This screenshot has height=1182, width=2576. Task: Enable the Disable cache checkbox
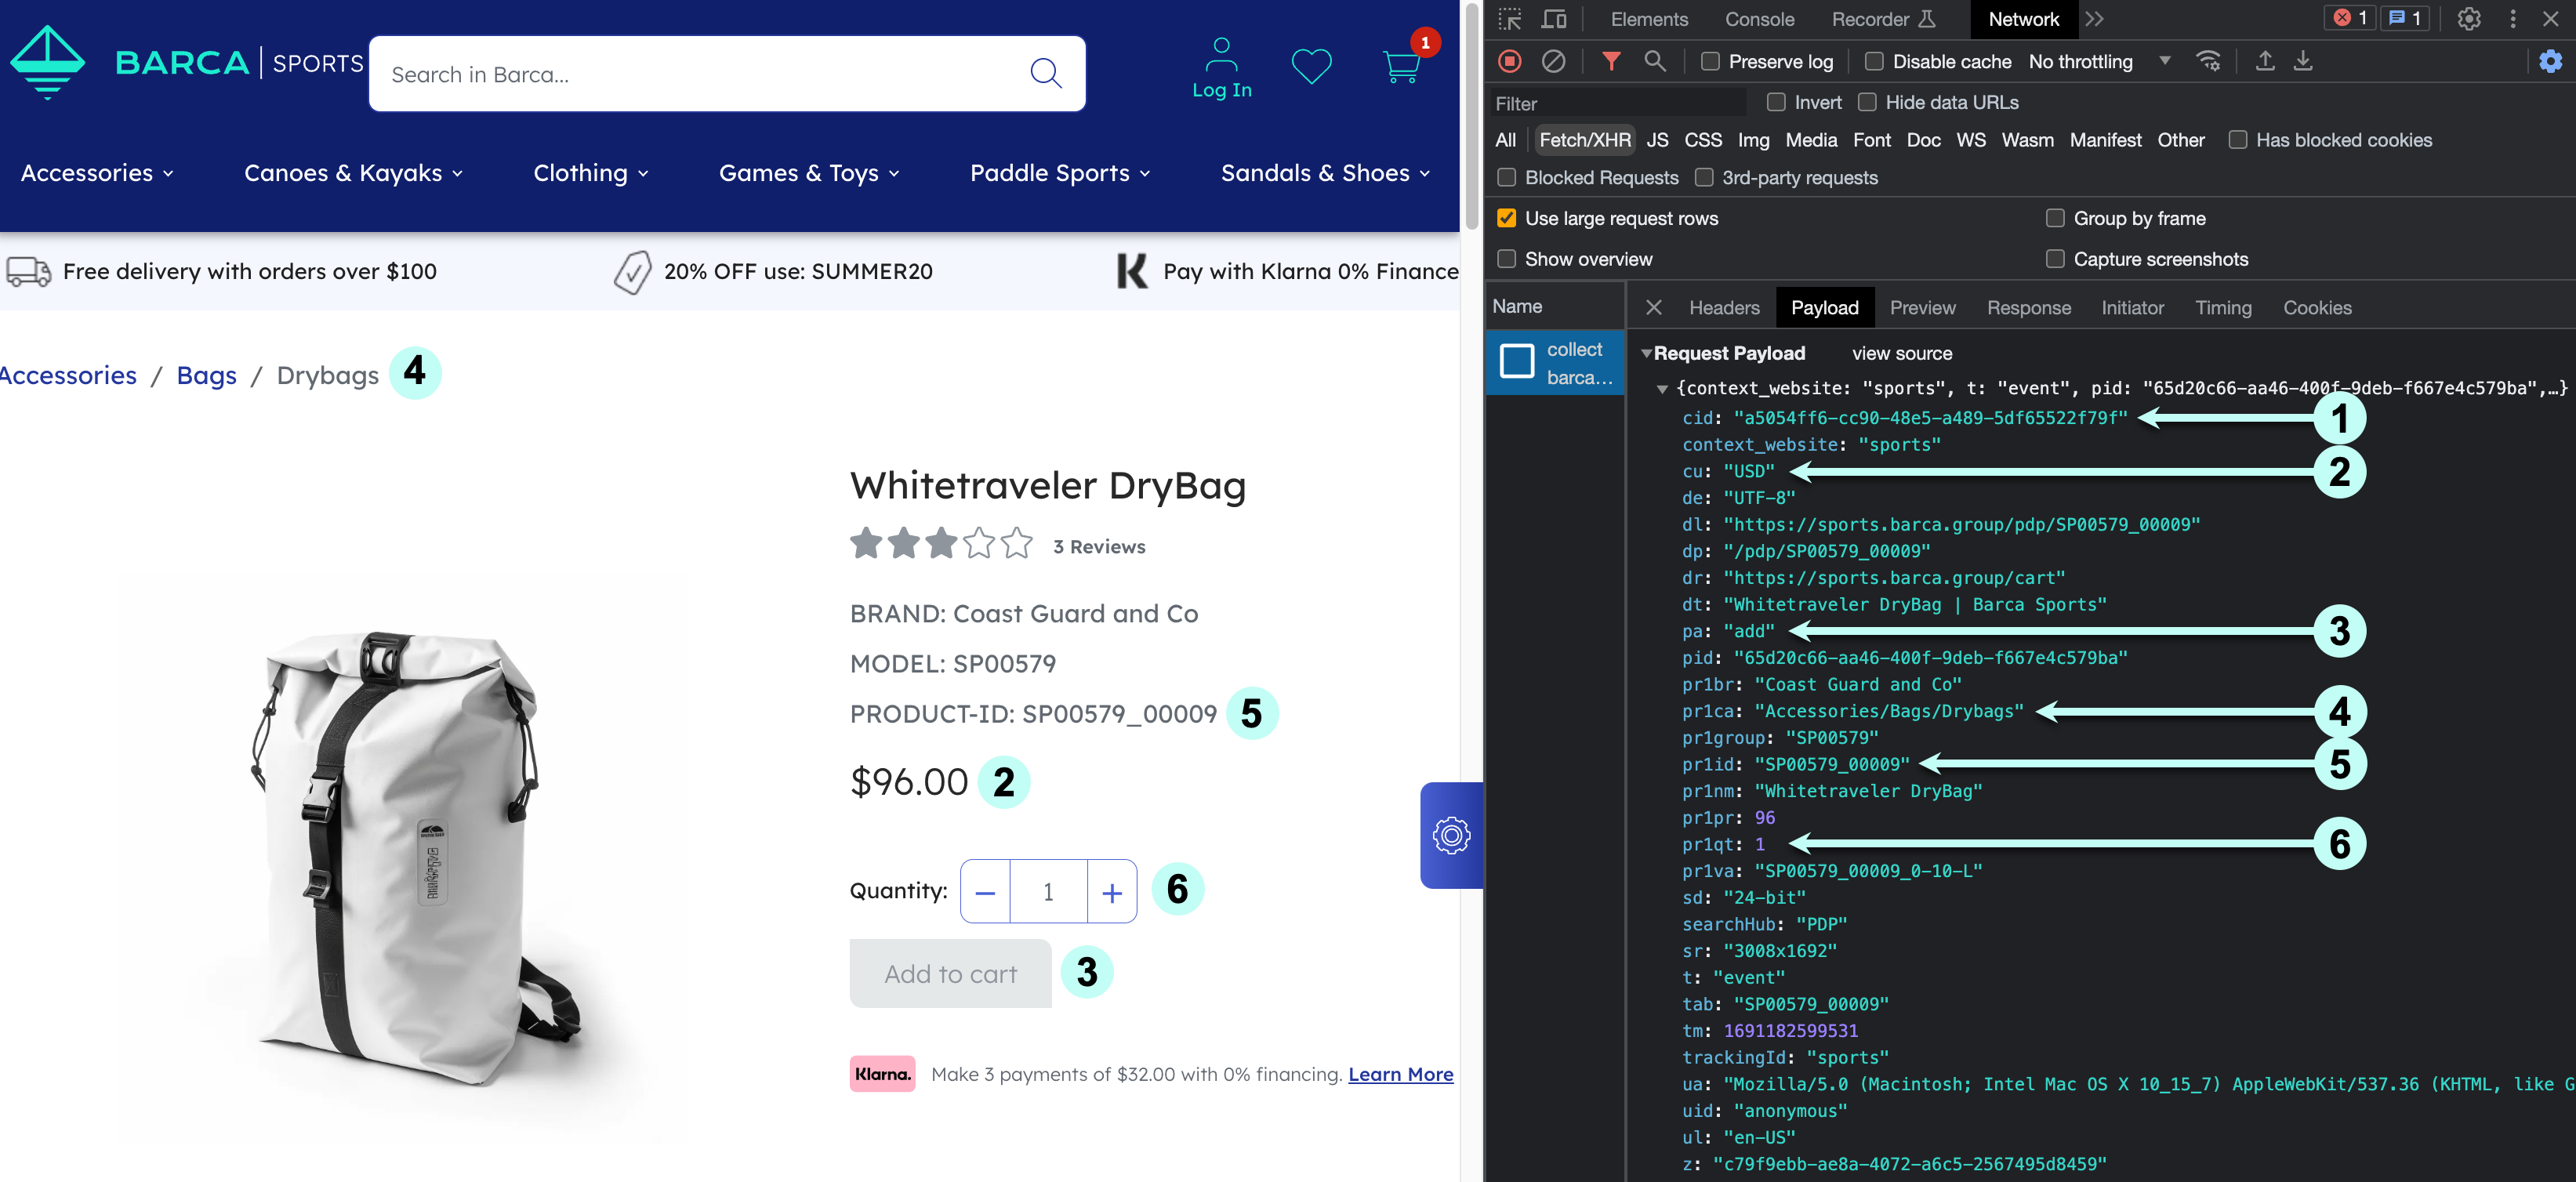point(1874,61)
